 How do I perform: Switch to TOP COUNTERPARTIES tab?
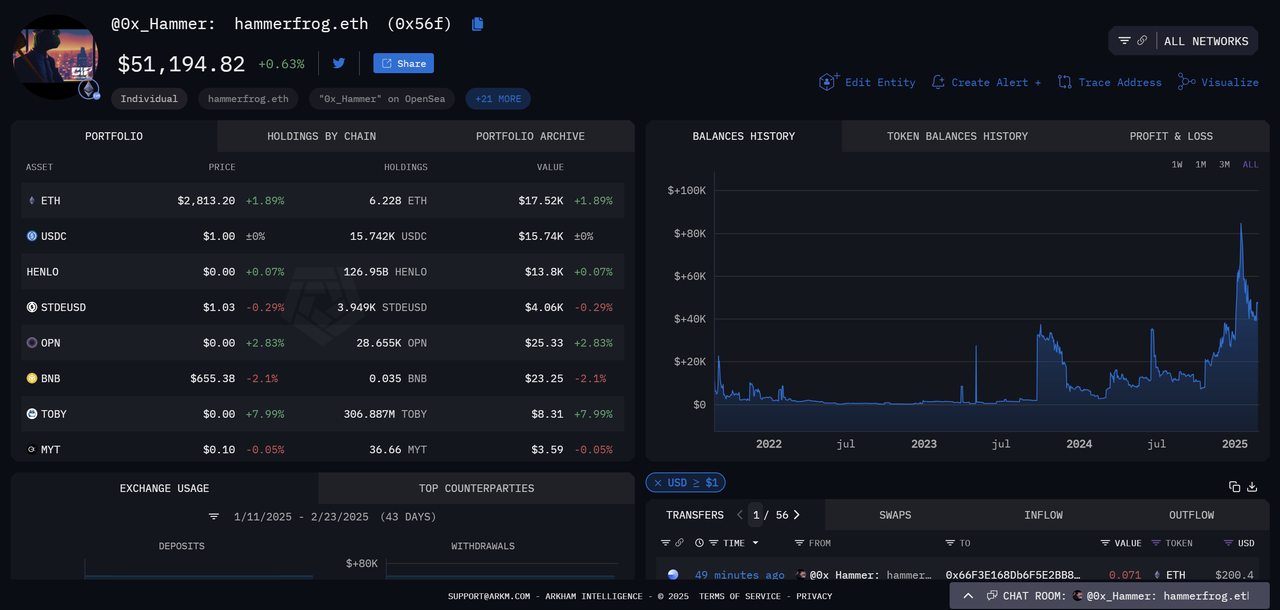(476, 488)
